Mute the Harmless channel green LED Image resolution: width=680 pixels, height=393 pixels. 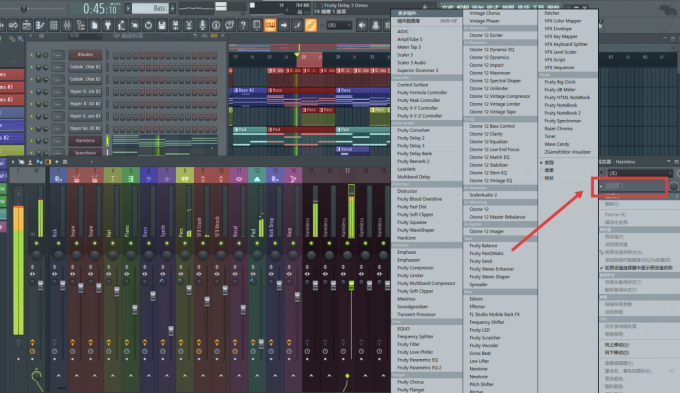click(31, 141)
